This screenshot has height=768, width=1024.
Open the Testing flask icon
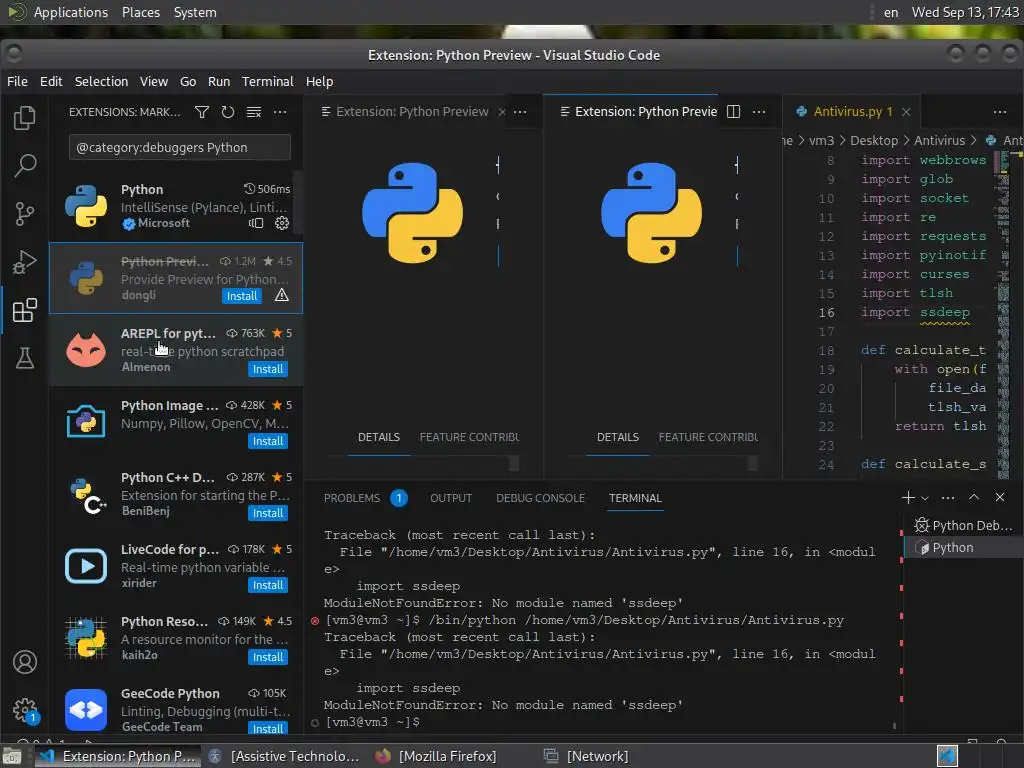tap(25, 358)
